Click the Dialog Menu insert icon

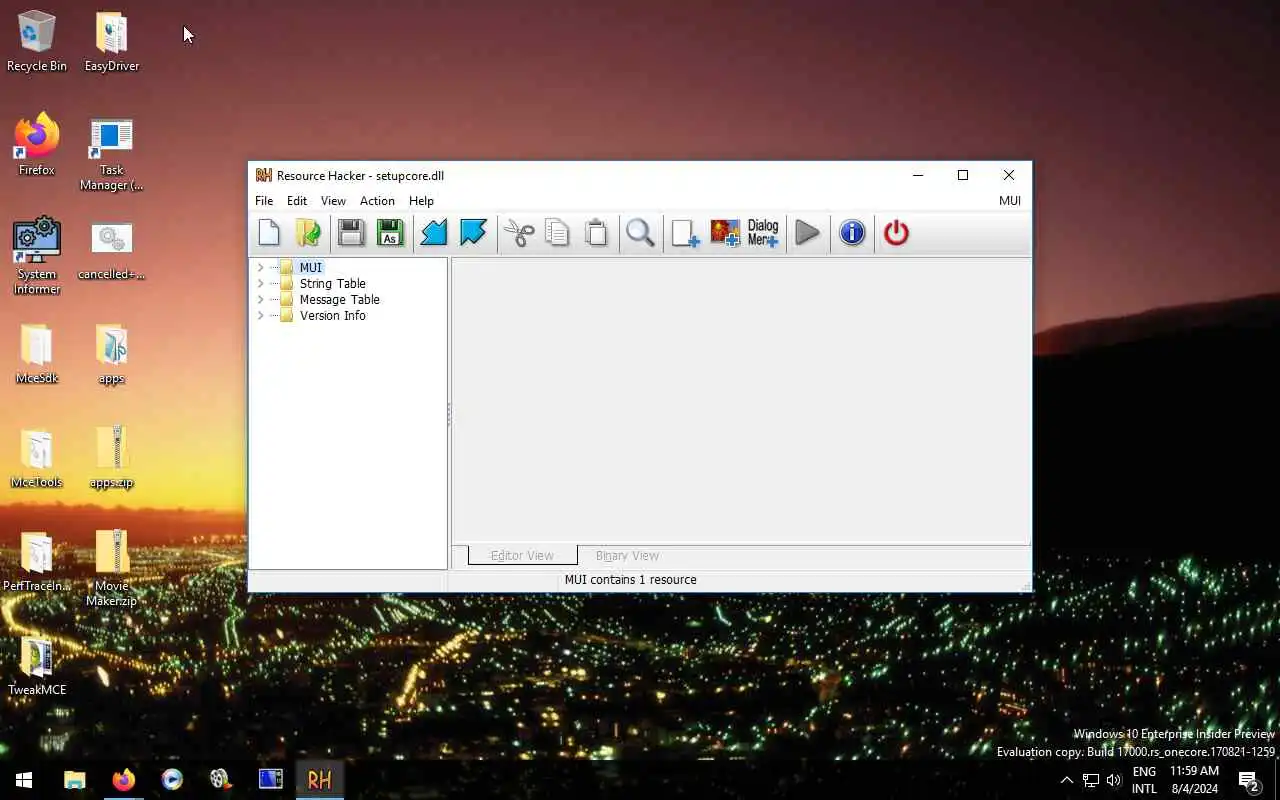tap(763, 233)
